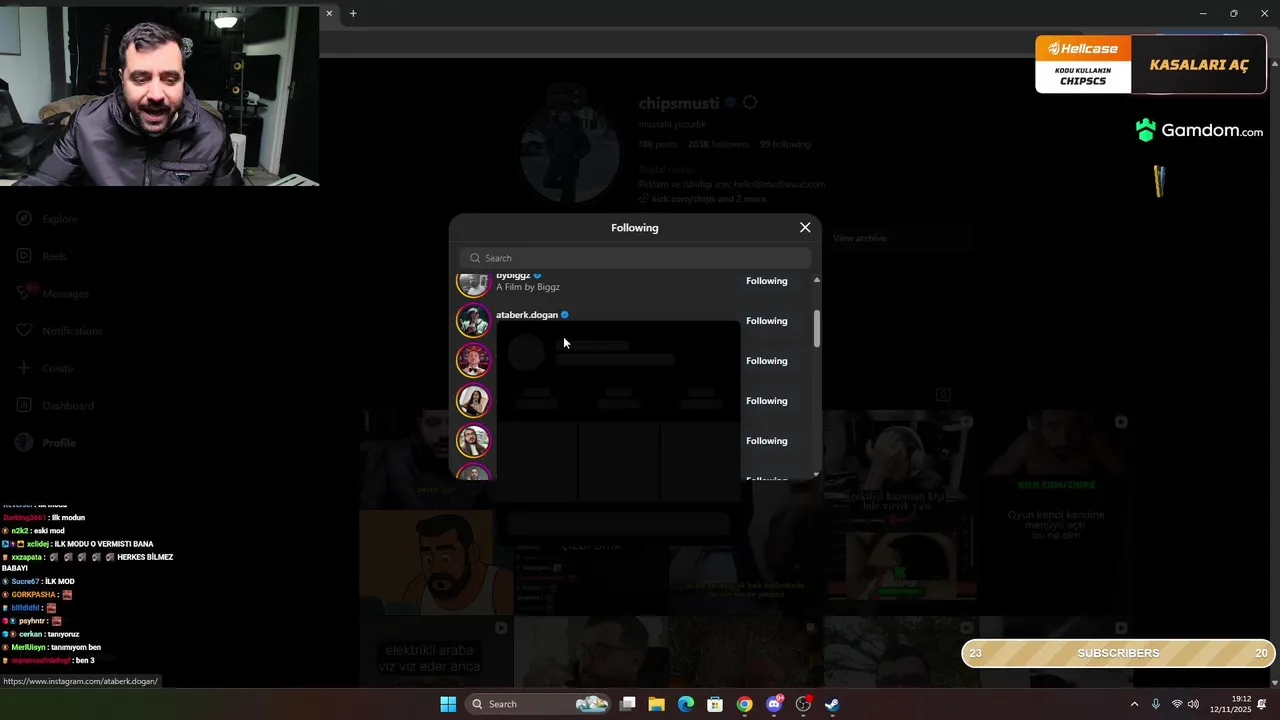
Task: Open ataberk.dogan's profile link
Action: [x=527, y=315]
